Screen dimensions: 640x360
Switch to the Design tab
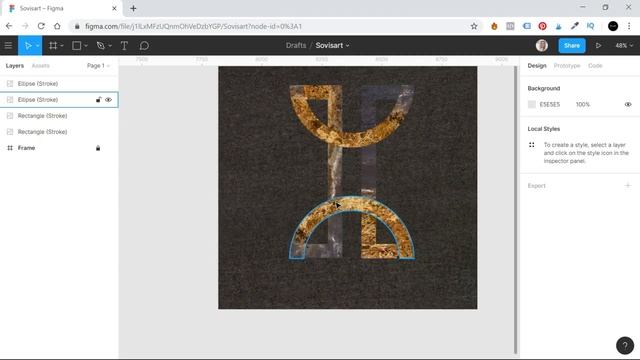[537, 66]
